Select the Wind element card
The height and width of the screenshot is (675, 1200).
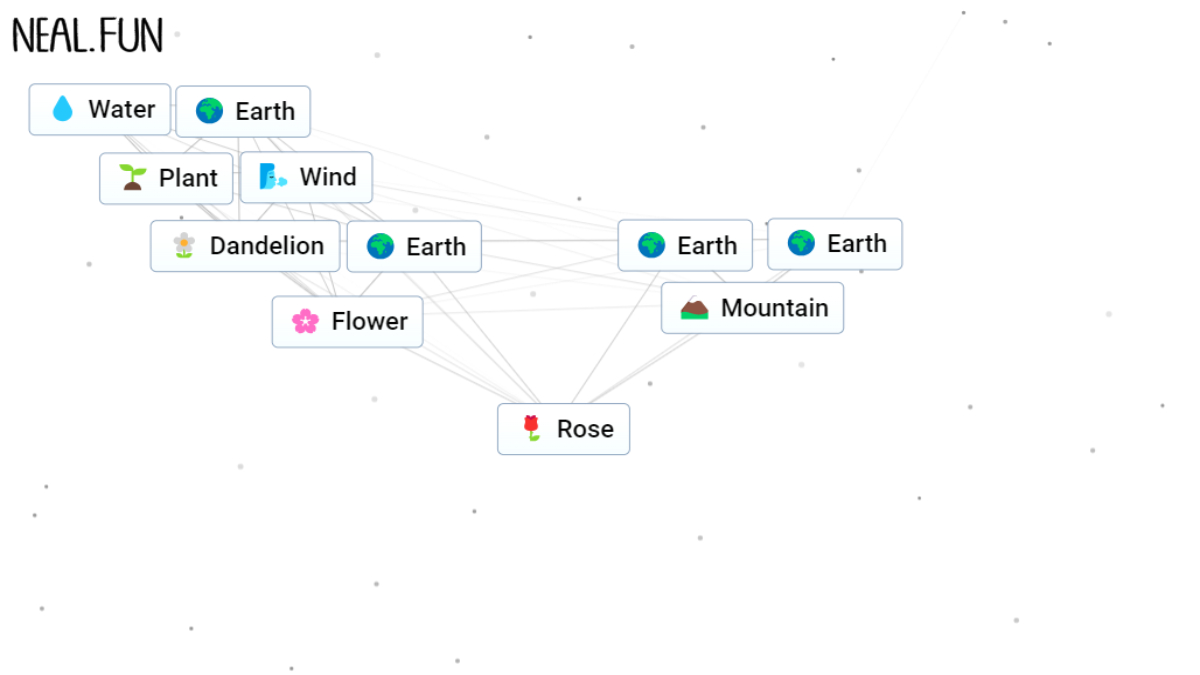306,177
